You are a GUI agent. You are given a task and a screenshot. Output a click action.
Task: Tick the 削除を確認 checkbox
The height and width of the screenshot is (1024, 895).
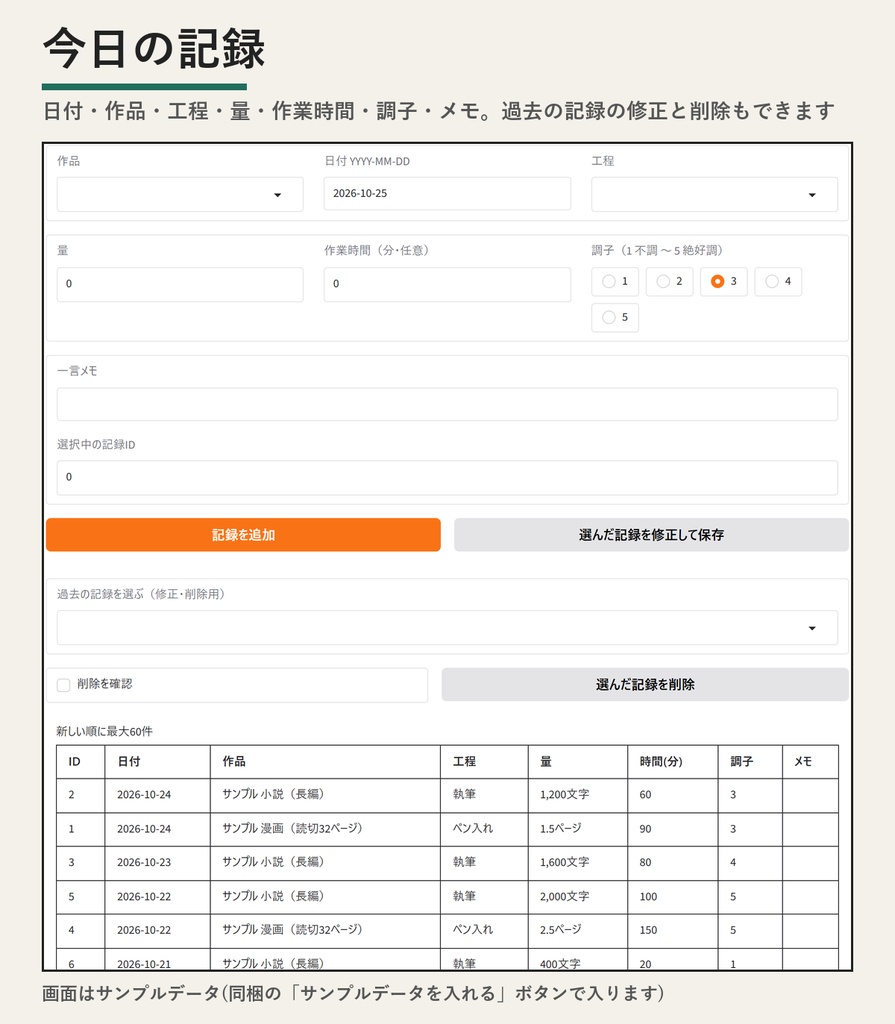coord(63,684)
